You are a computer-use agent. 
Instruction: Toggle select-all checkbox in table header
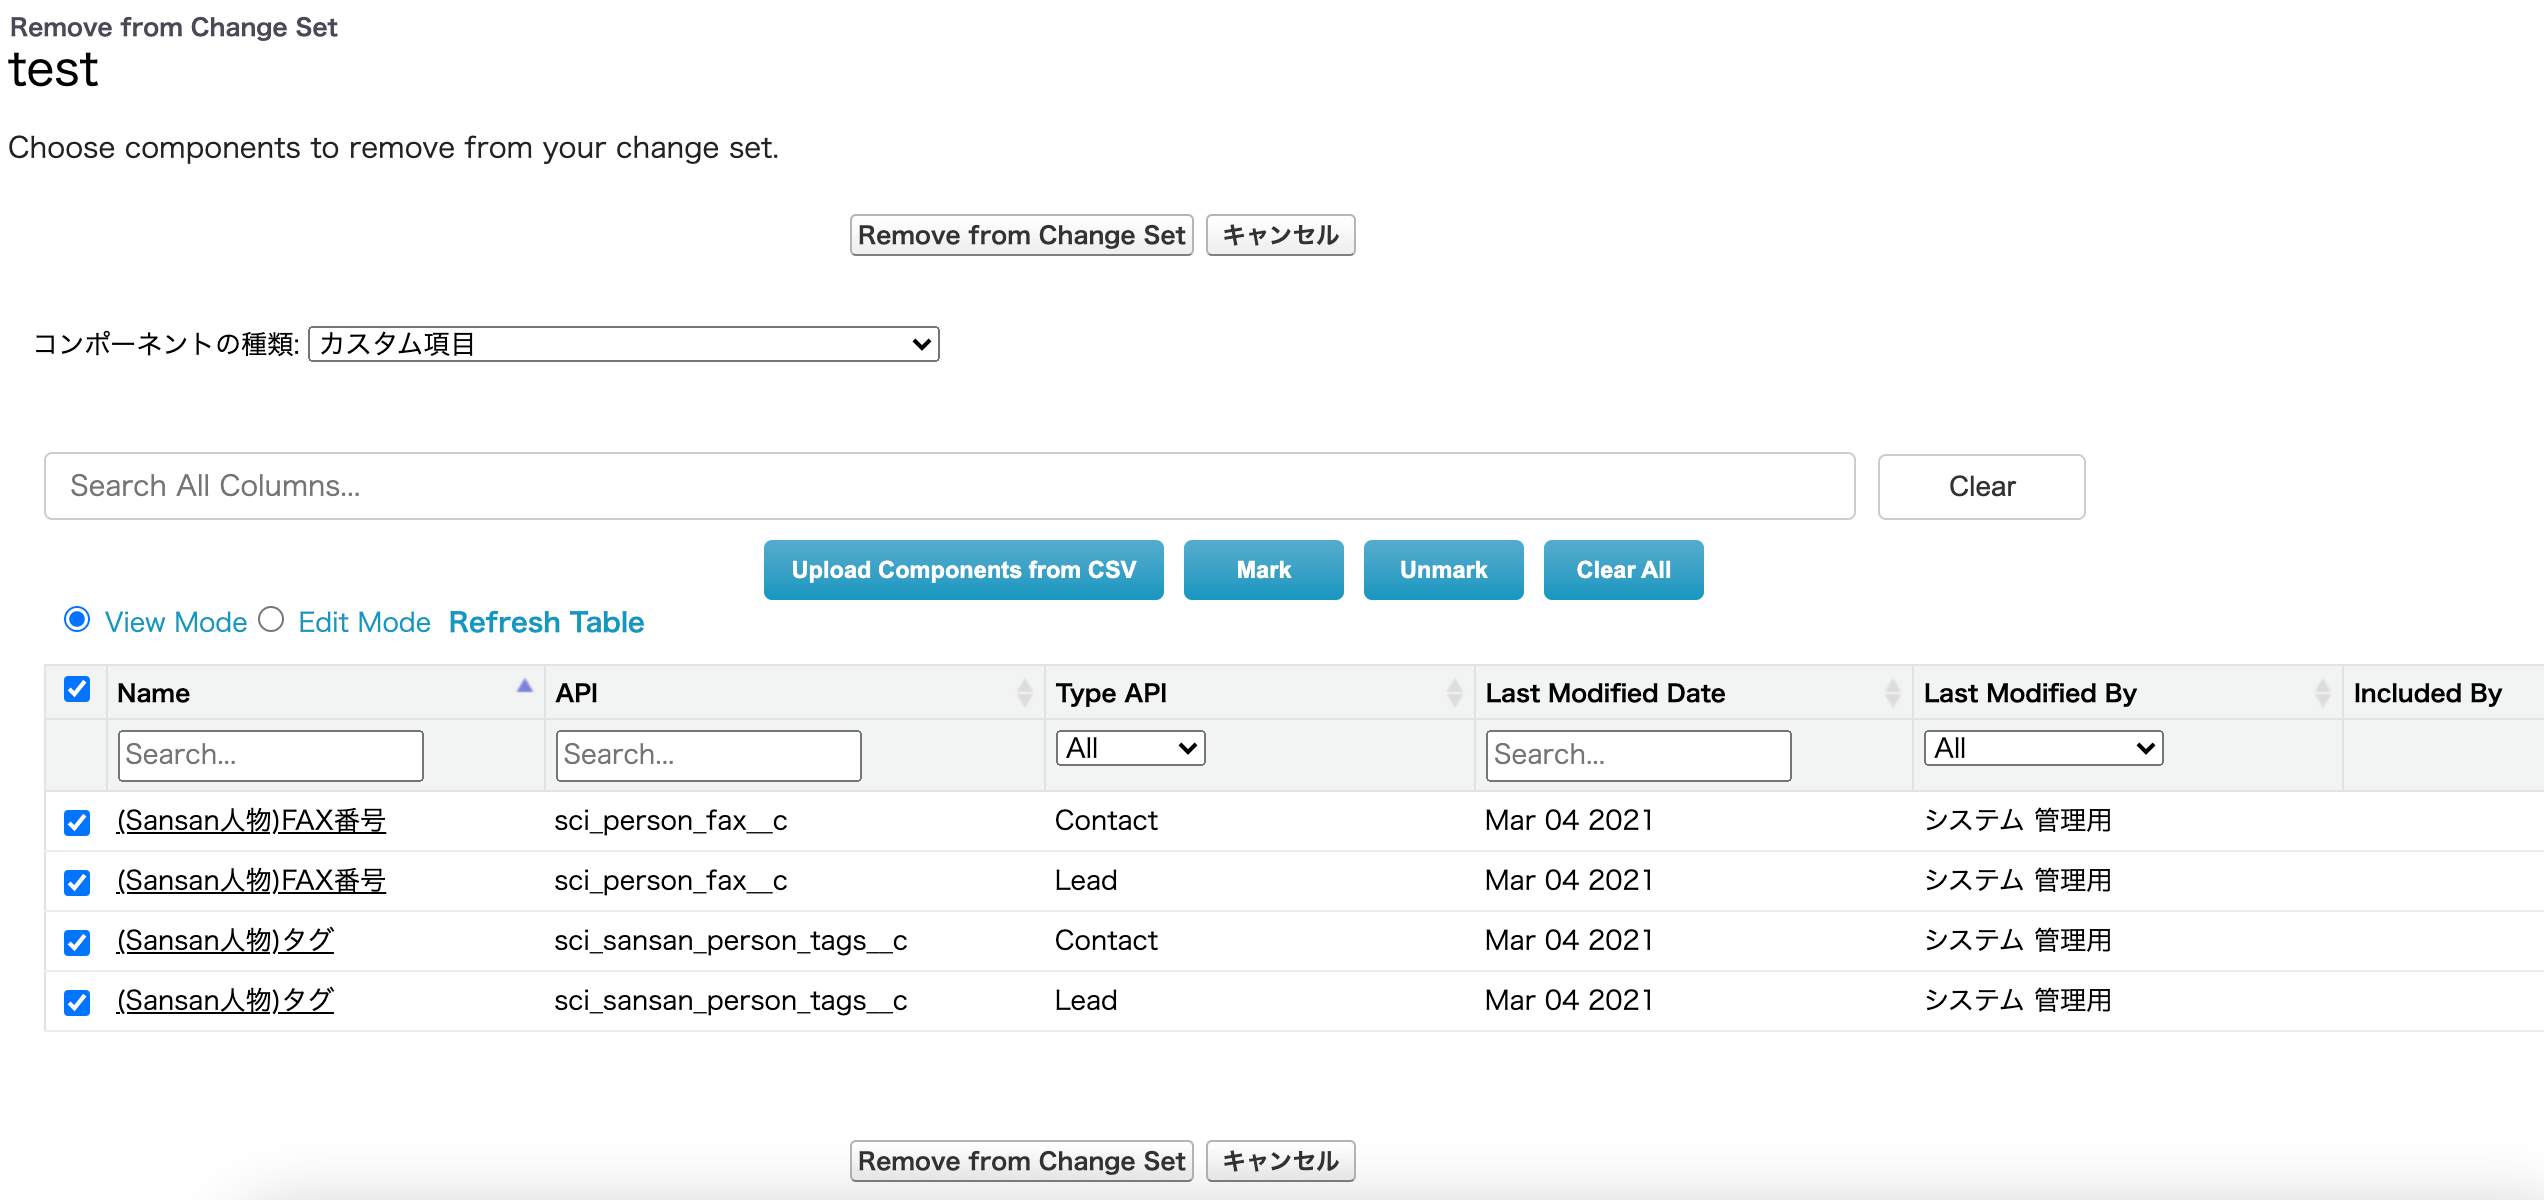pos(77,690)
